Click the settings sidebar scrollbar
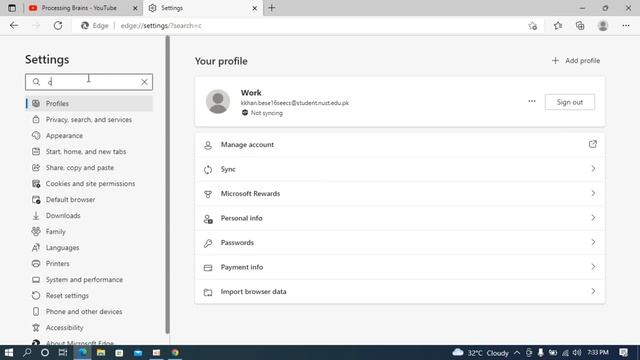 167,185
